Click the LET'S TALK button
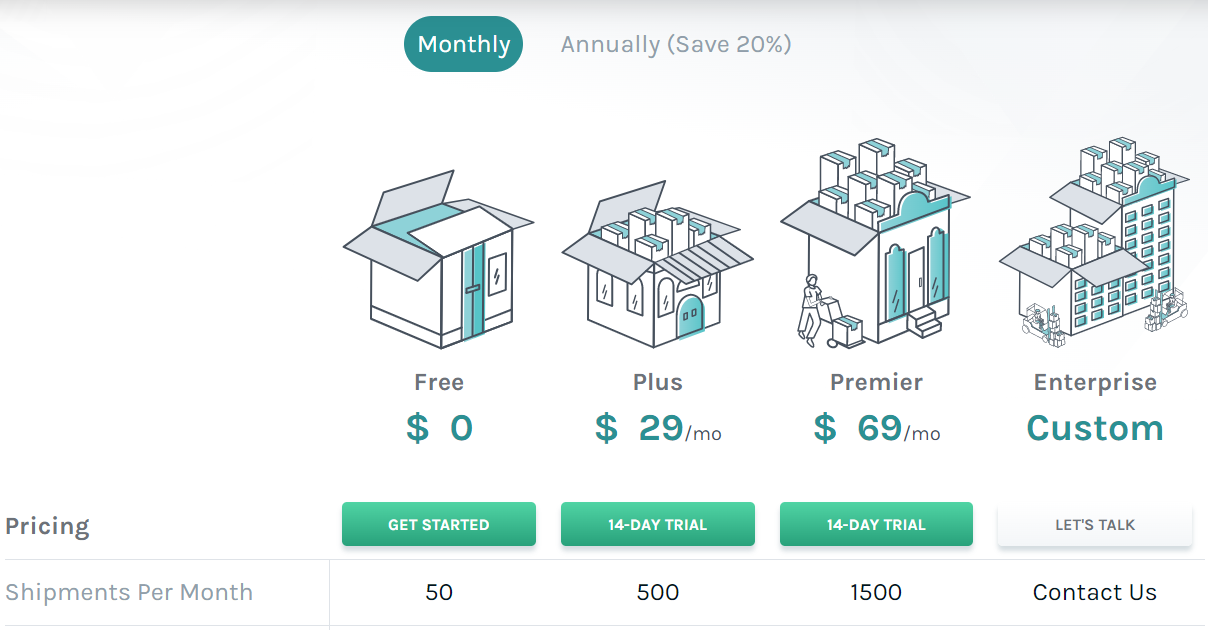 point(1095,524)
